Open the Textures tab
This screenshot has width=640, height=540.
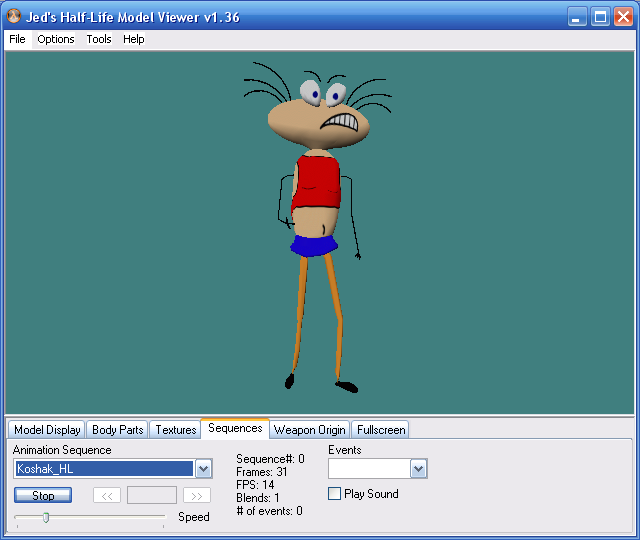176,430
